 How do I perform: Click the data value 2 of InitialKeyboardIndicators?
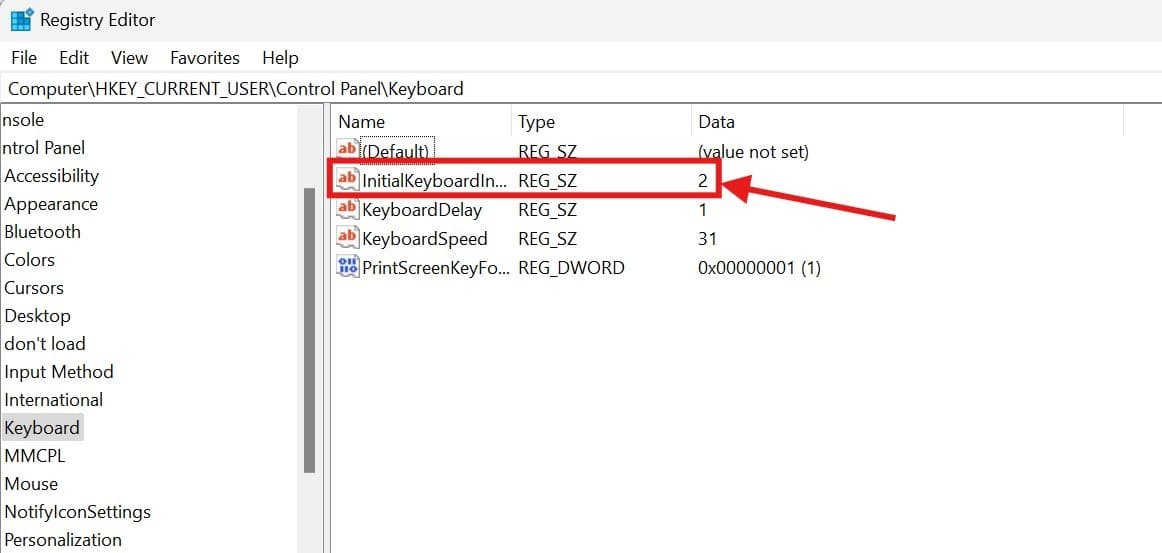(703, 179)
